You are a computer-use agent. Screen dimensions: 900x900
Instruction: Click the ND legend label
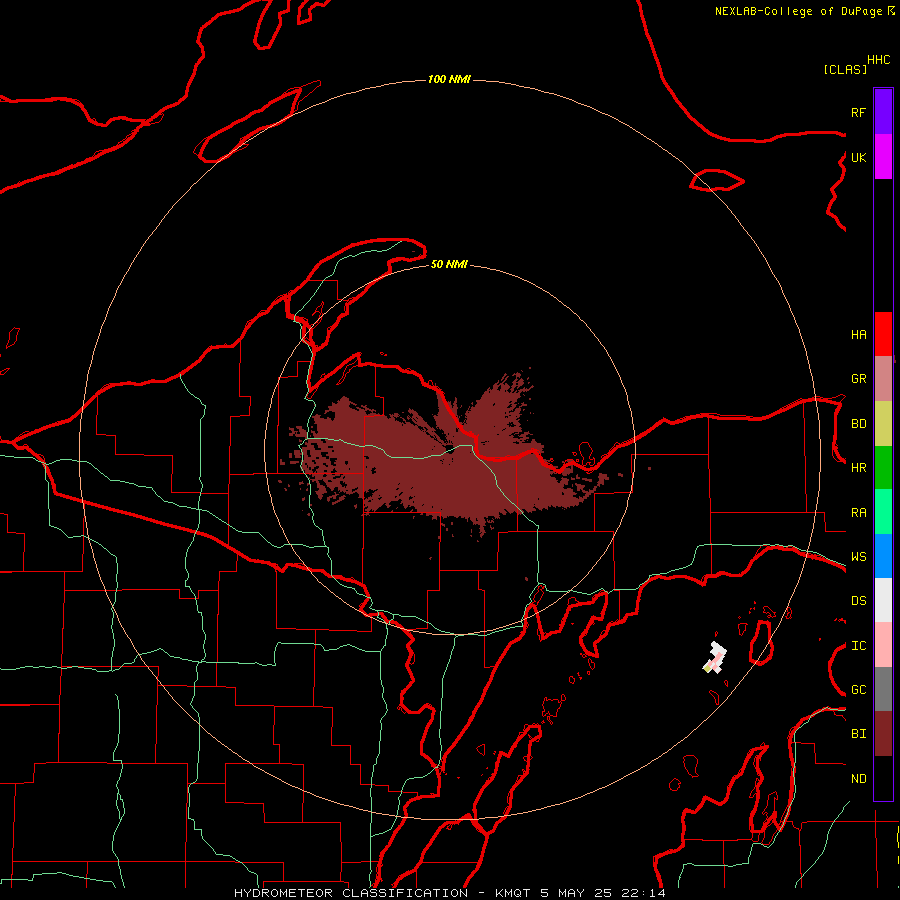(x=858, y=779)
